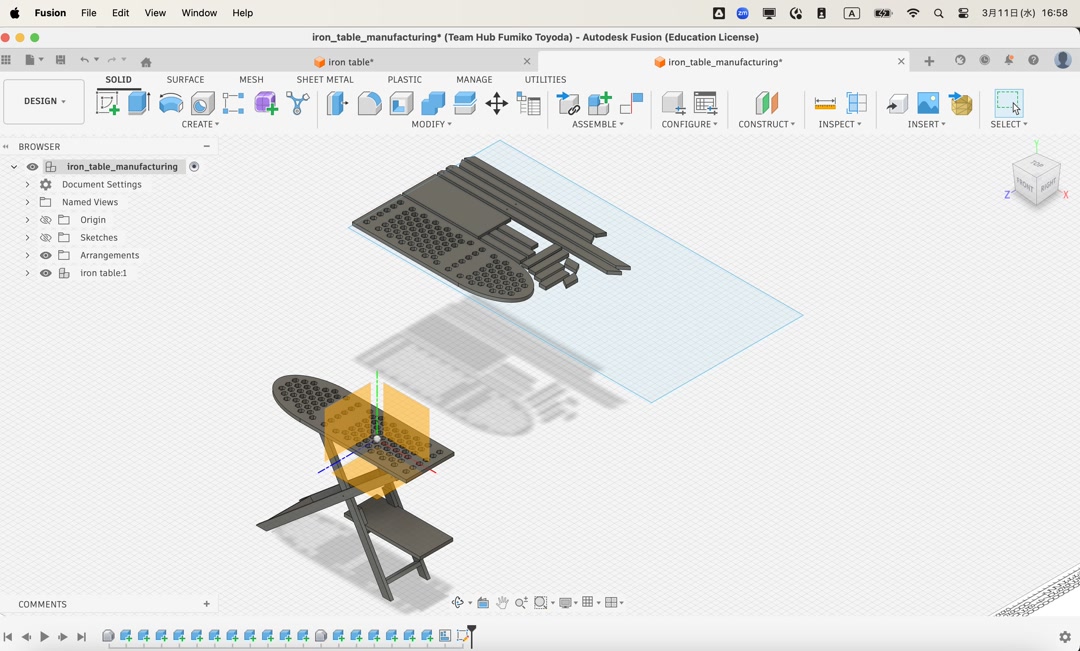
Task: Open the Change Parameters table tool
Action: pos(528,103)
